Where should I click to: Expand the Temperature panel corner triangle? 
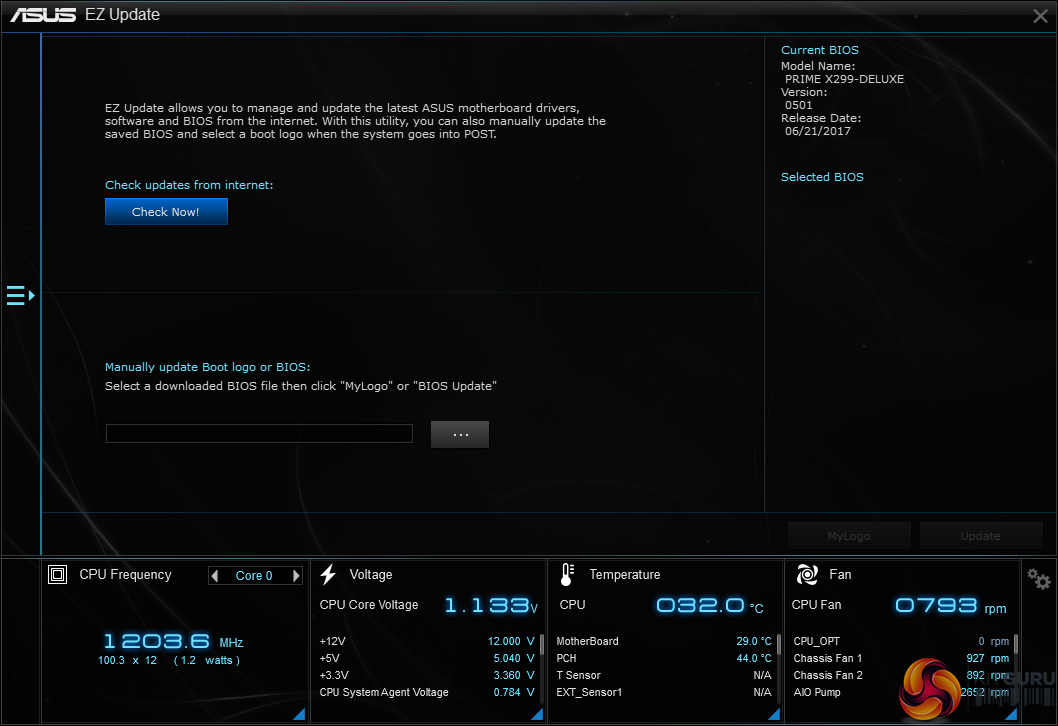[774, 714]
